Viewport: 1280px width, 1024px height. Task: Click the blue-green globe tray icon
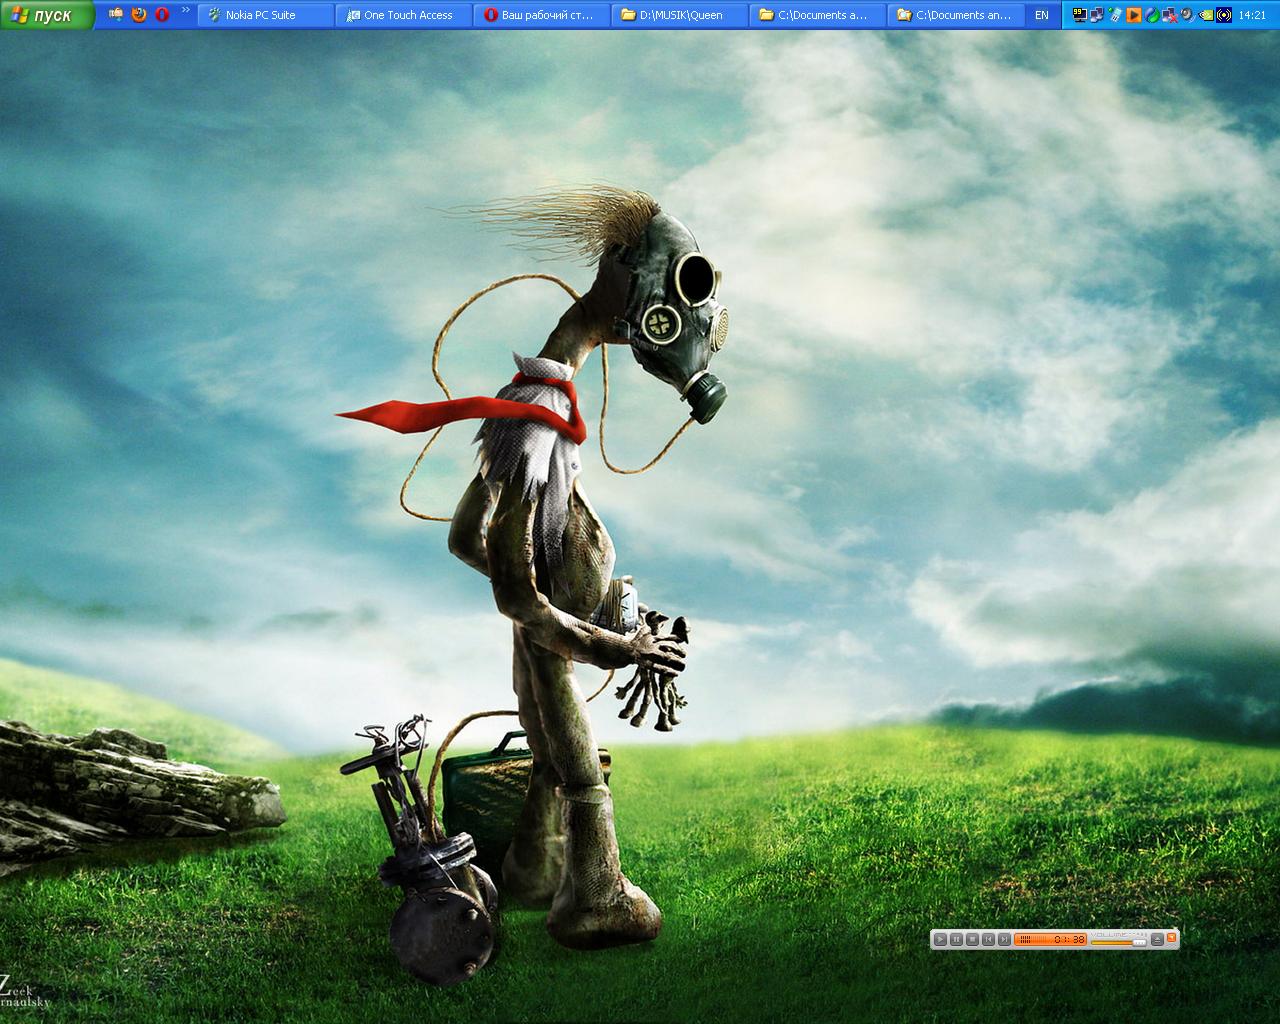[1152, 15]
